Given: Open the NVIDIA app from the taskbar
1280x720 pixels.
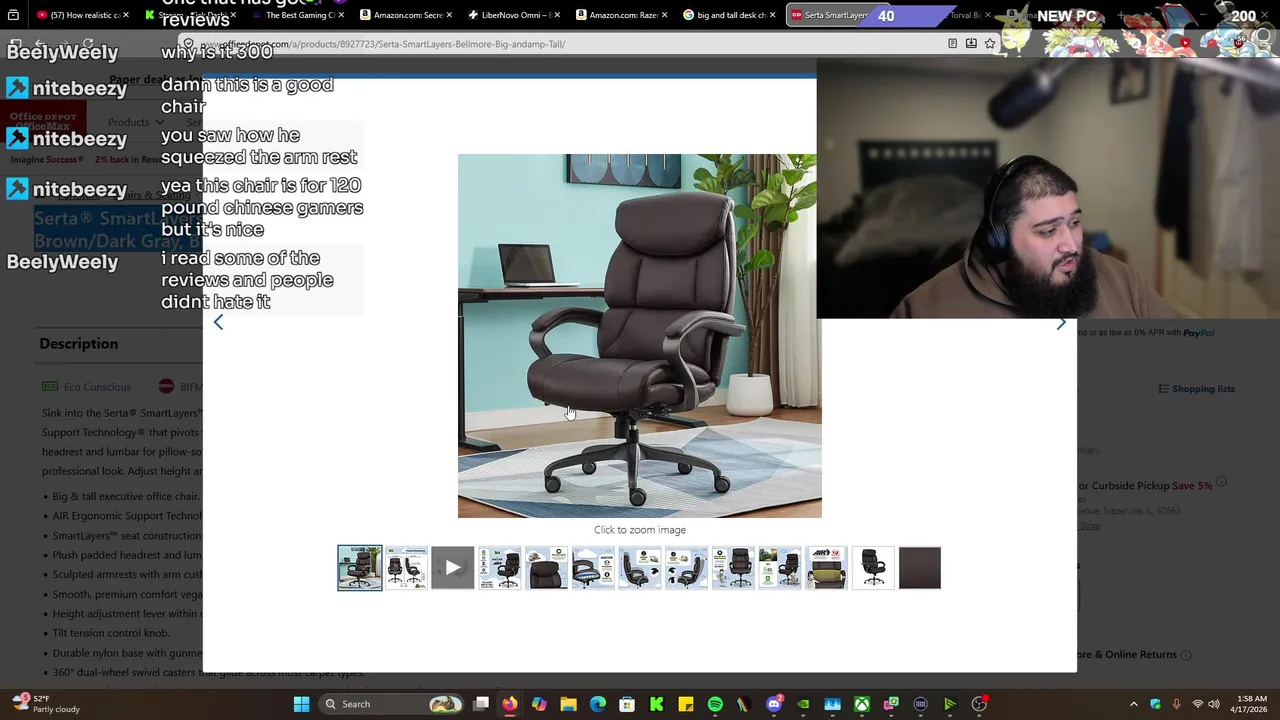Looking at the screenshot, I should pos(803,704).
